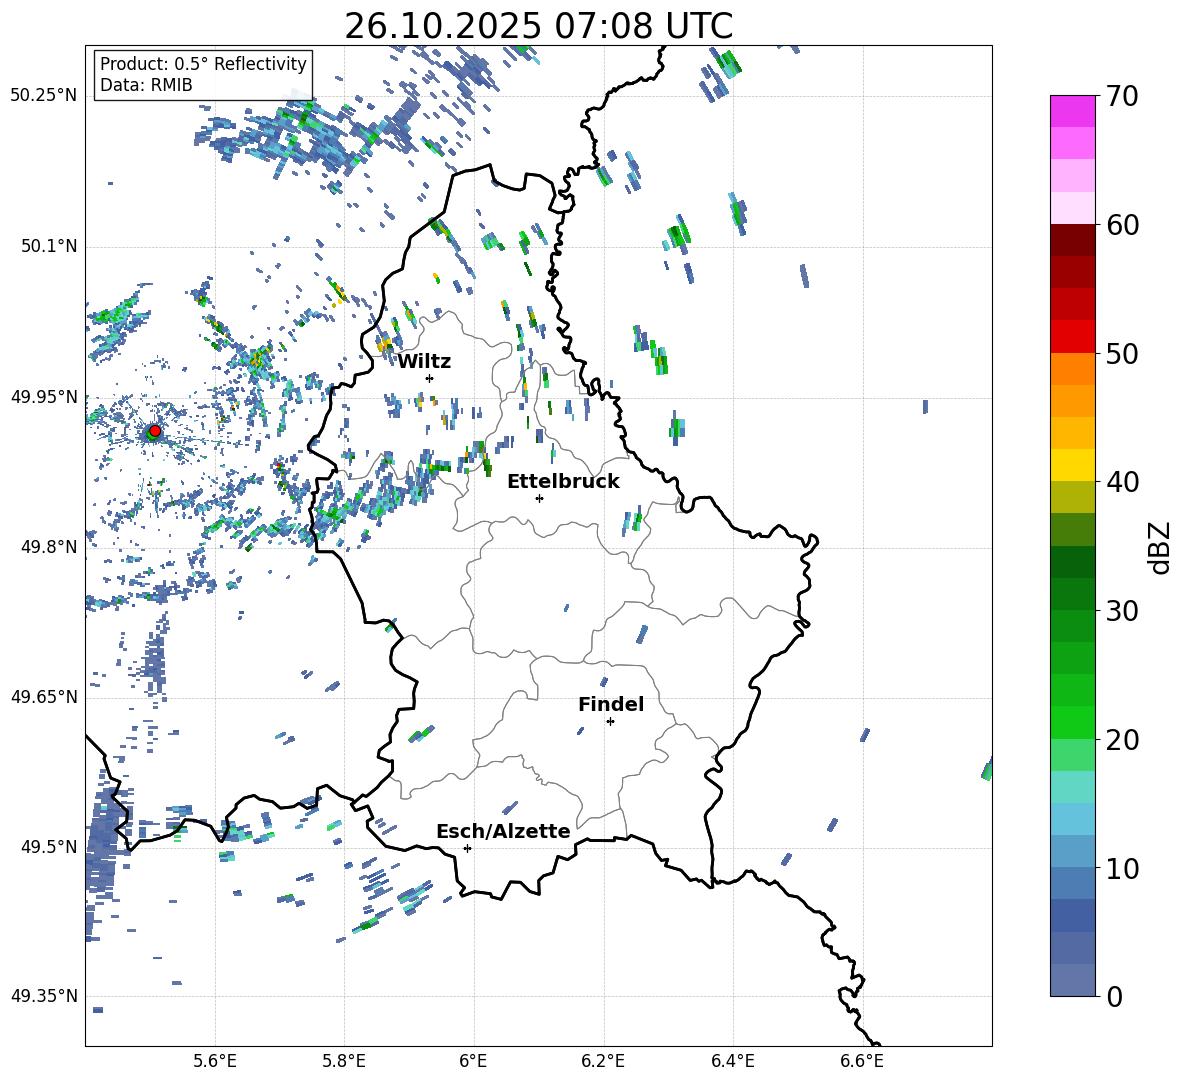
Task: Click the dark maroon colorbar segment below 60
Action: pos(1072,240)
